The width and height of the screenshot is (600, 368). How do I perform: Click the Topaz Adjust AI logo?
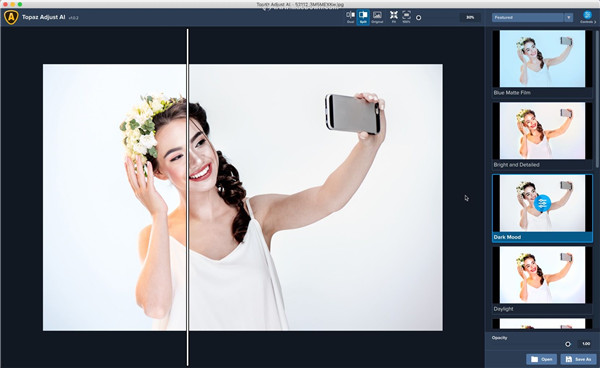[x=11, y=17]
